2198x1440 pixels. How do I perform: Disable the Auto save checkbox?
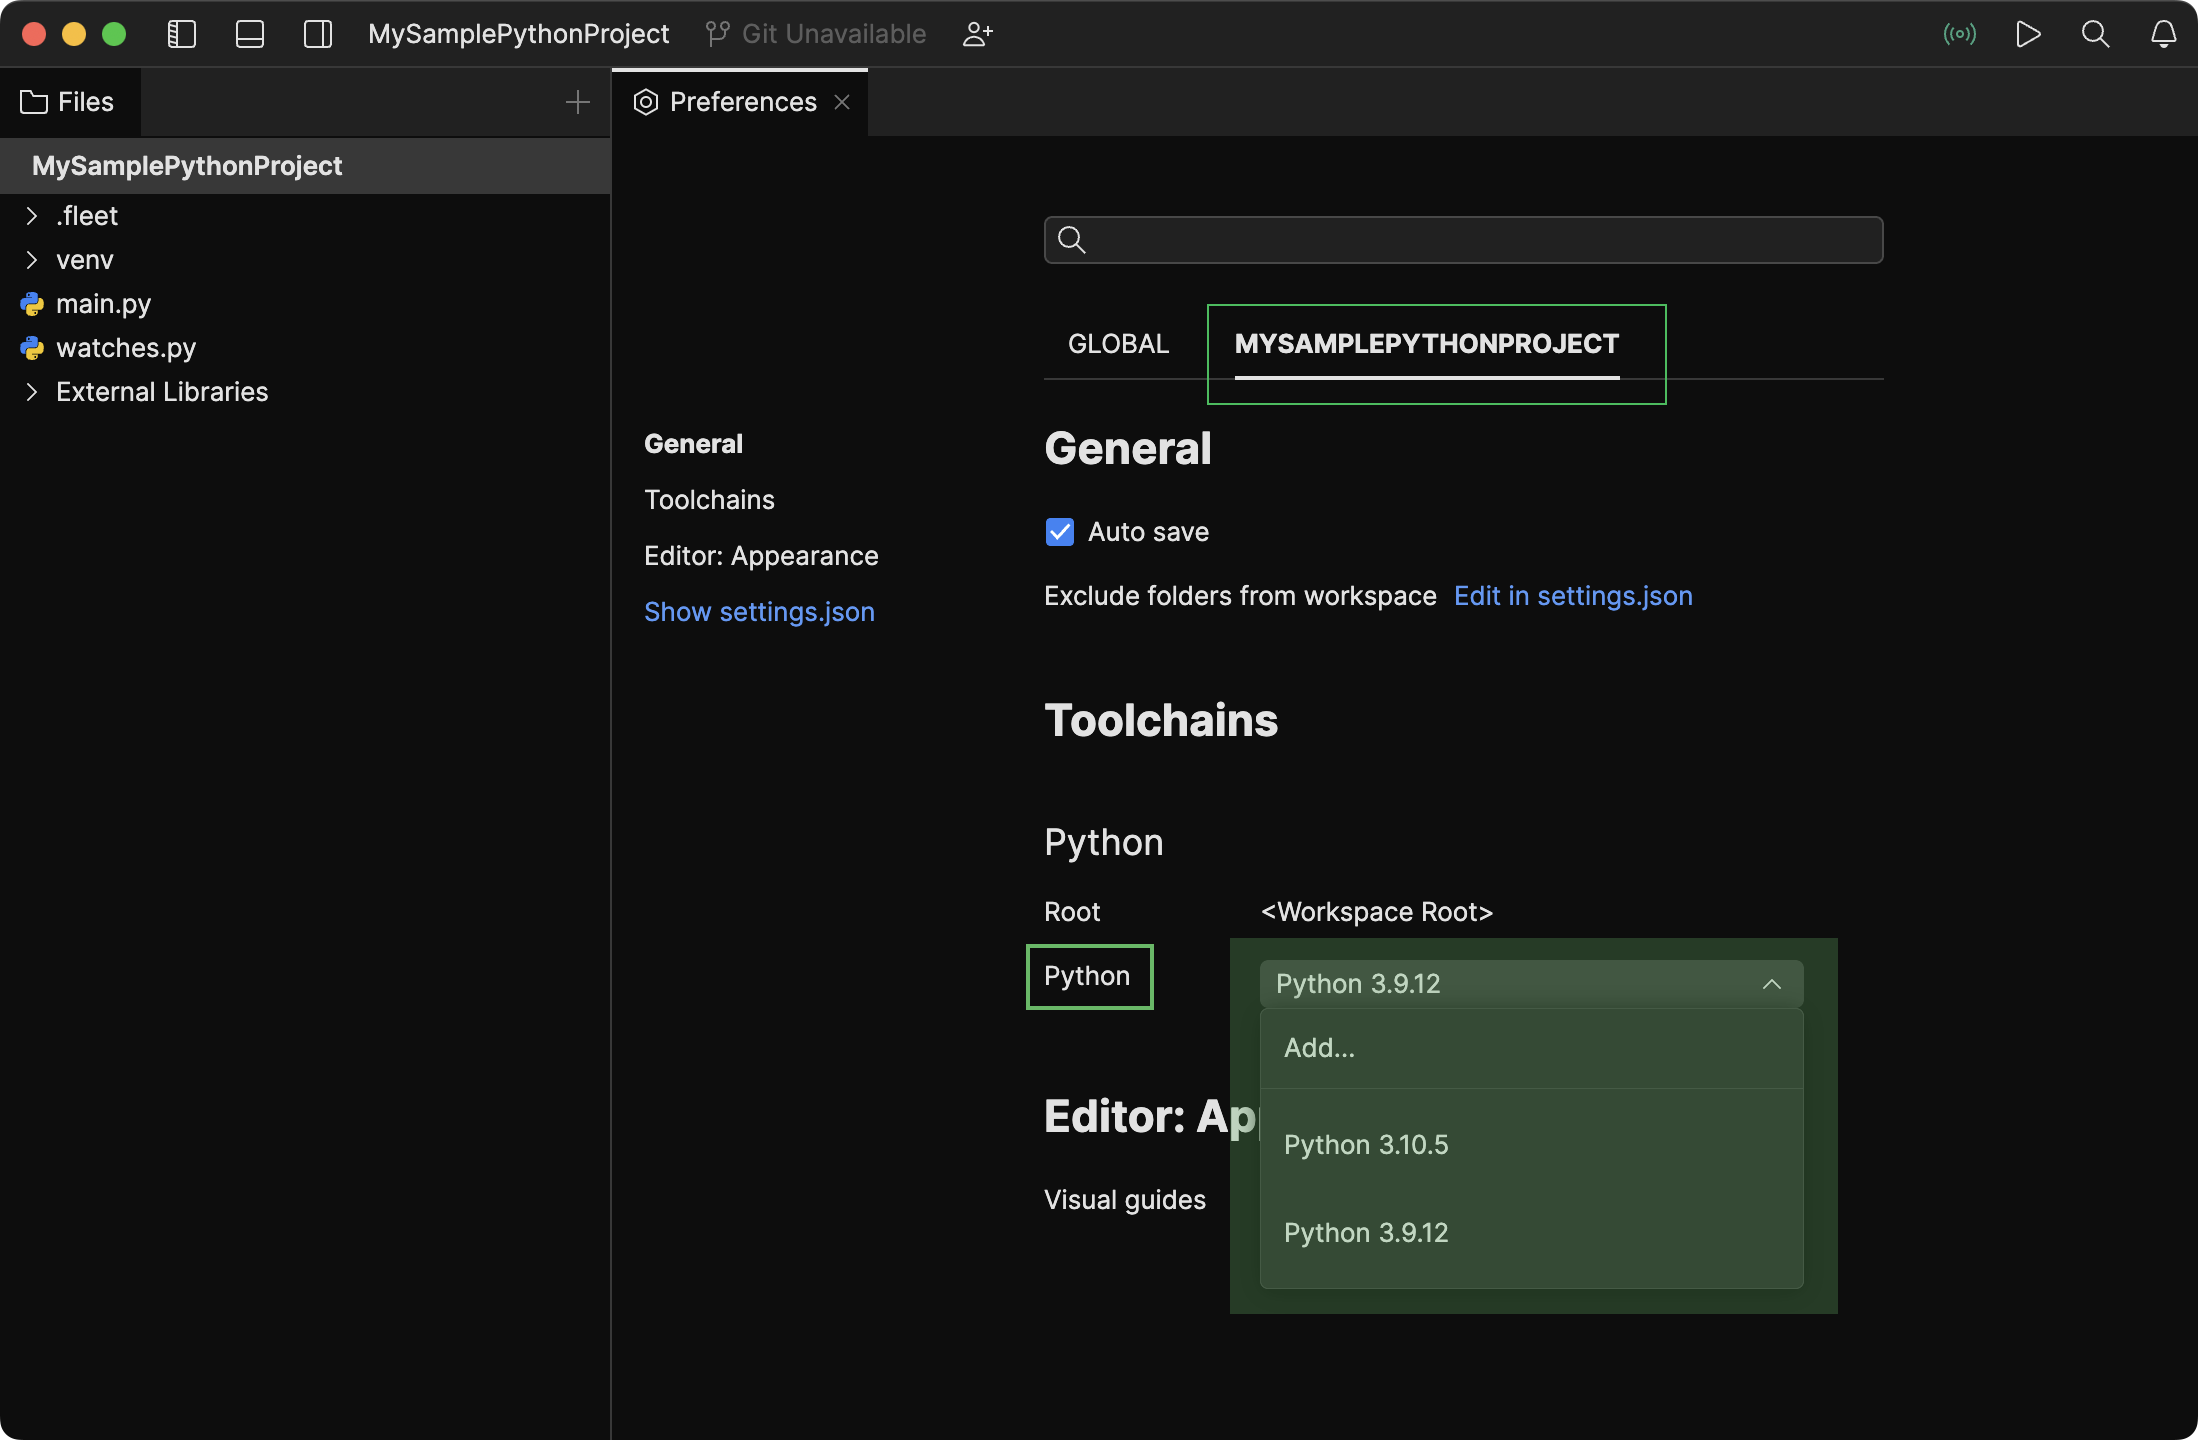(x=1059, y=531)
